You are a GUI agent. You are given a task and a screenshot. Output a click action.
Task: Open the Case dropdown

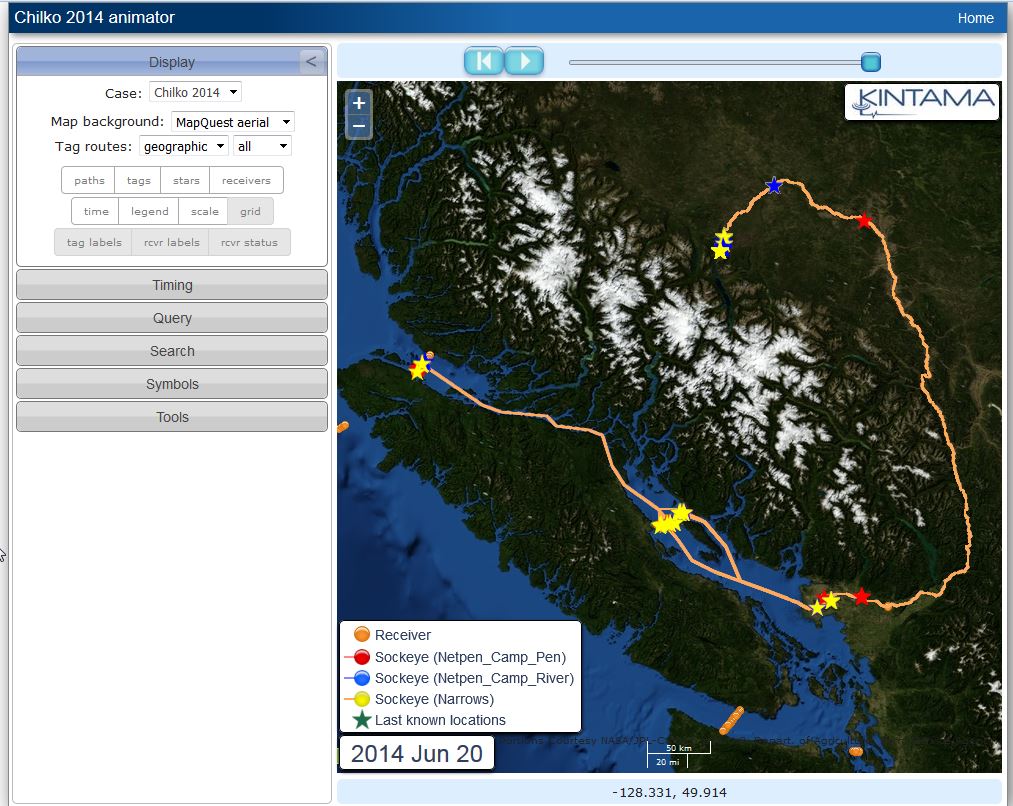coord(195,93)
